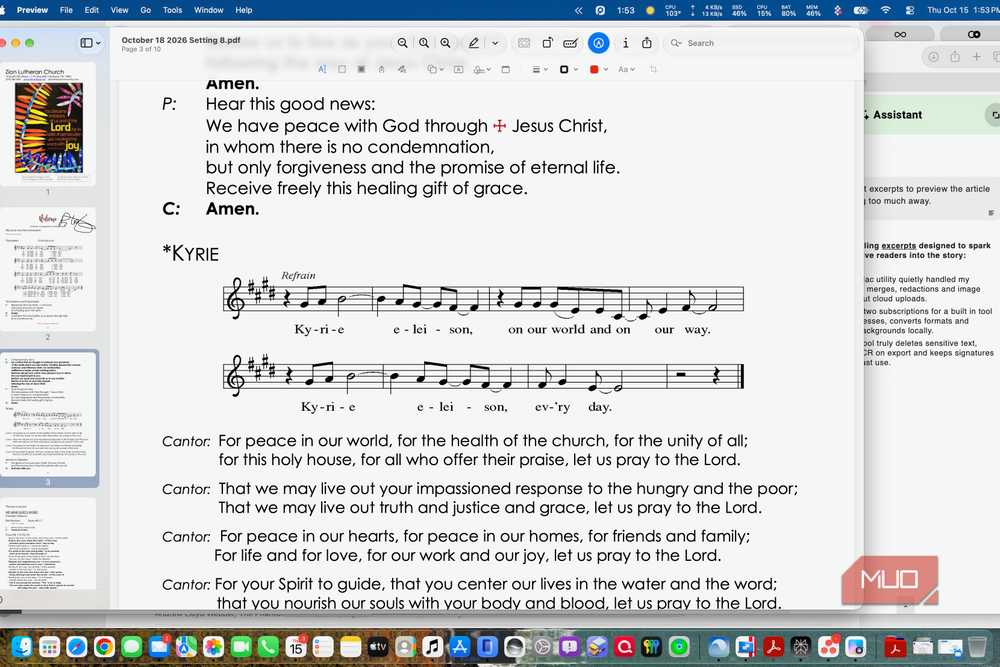Click the zoom out magnifier in Preview toolbar
1000x667 pixels.
pyautogui.click(x=402, y=43)
